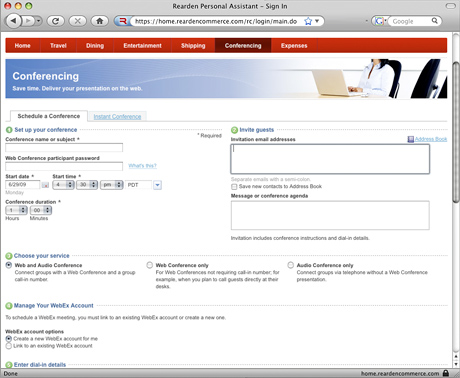
Task: Click the step 2 Invite guests icon
Action: [234, 130]
